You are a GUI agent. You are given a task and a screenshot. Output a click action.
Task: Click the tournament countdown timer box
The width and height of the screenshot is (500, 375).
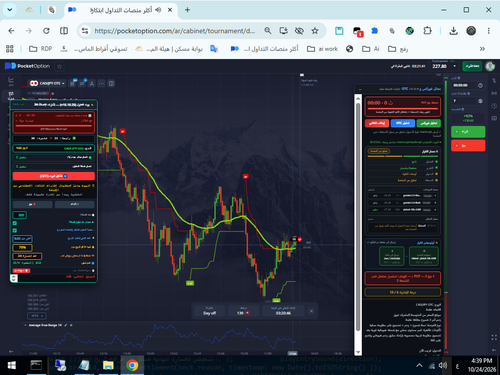[x=283, y=311]
